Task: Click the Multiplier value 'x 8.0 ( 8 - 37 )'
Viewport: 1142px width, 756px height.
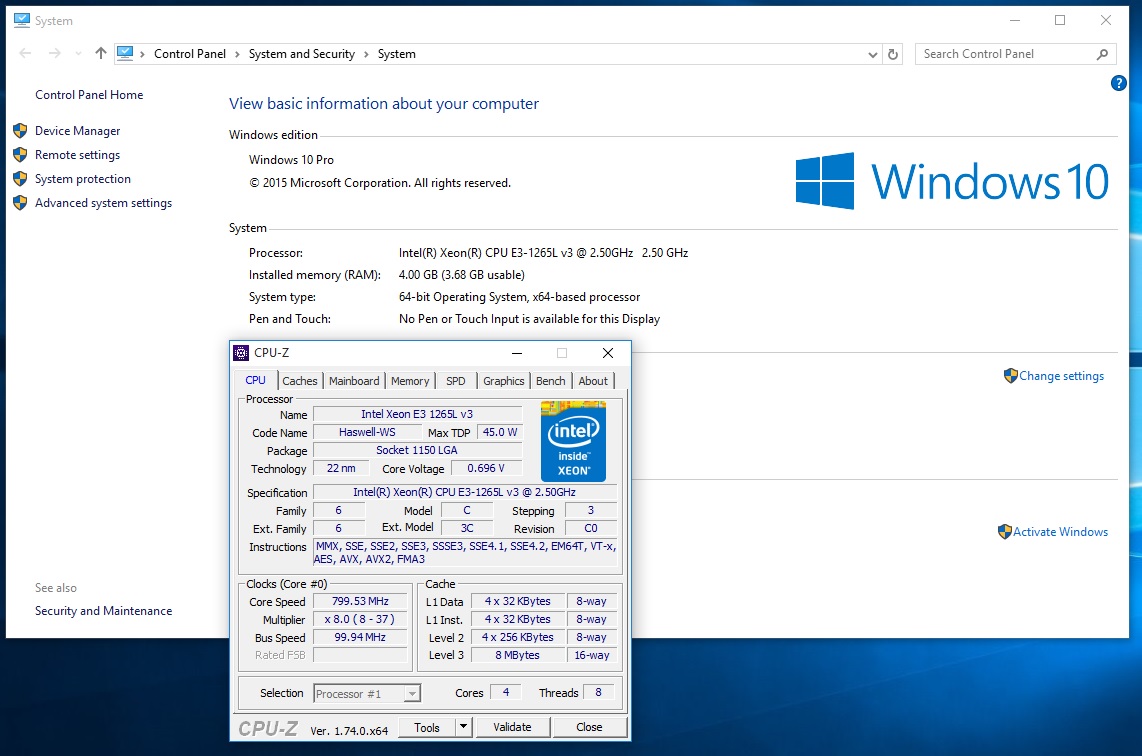Action: [361, 620]
